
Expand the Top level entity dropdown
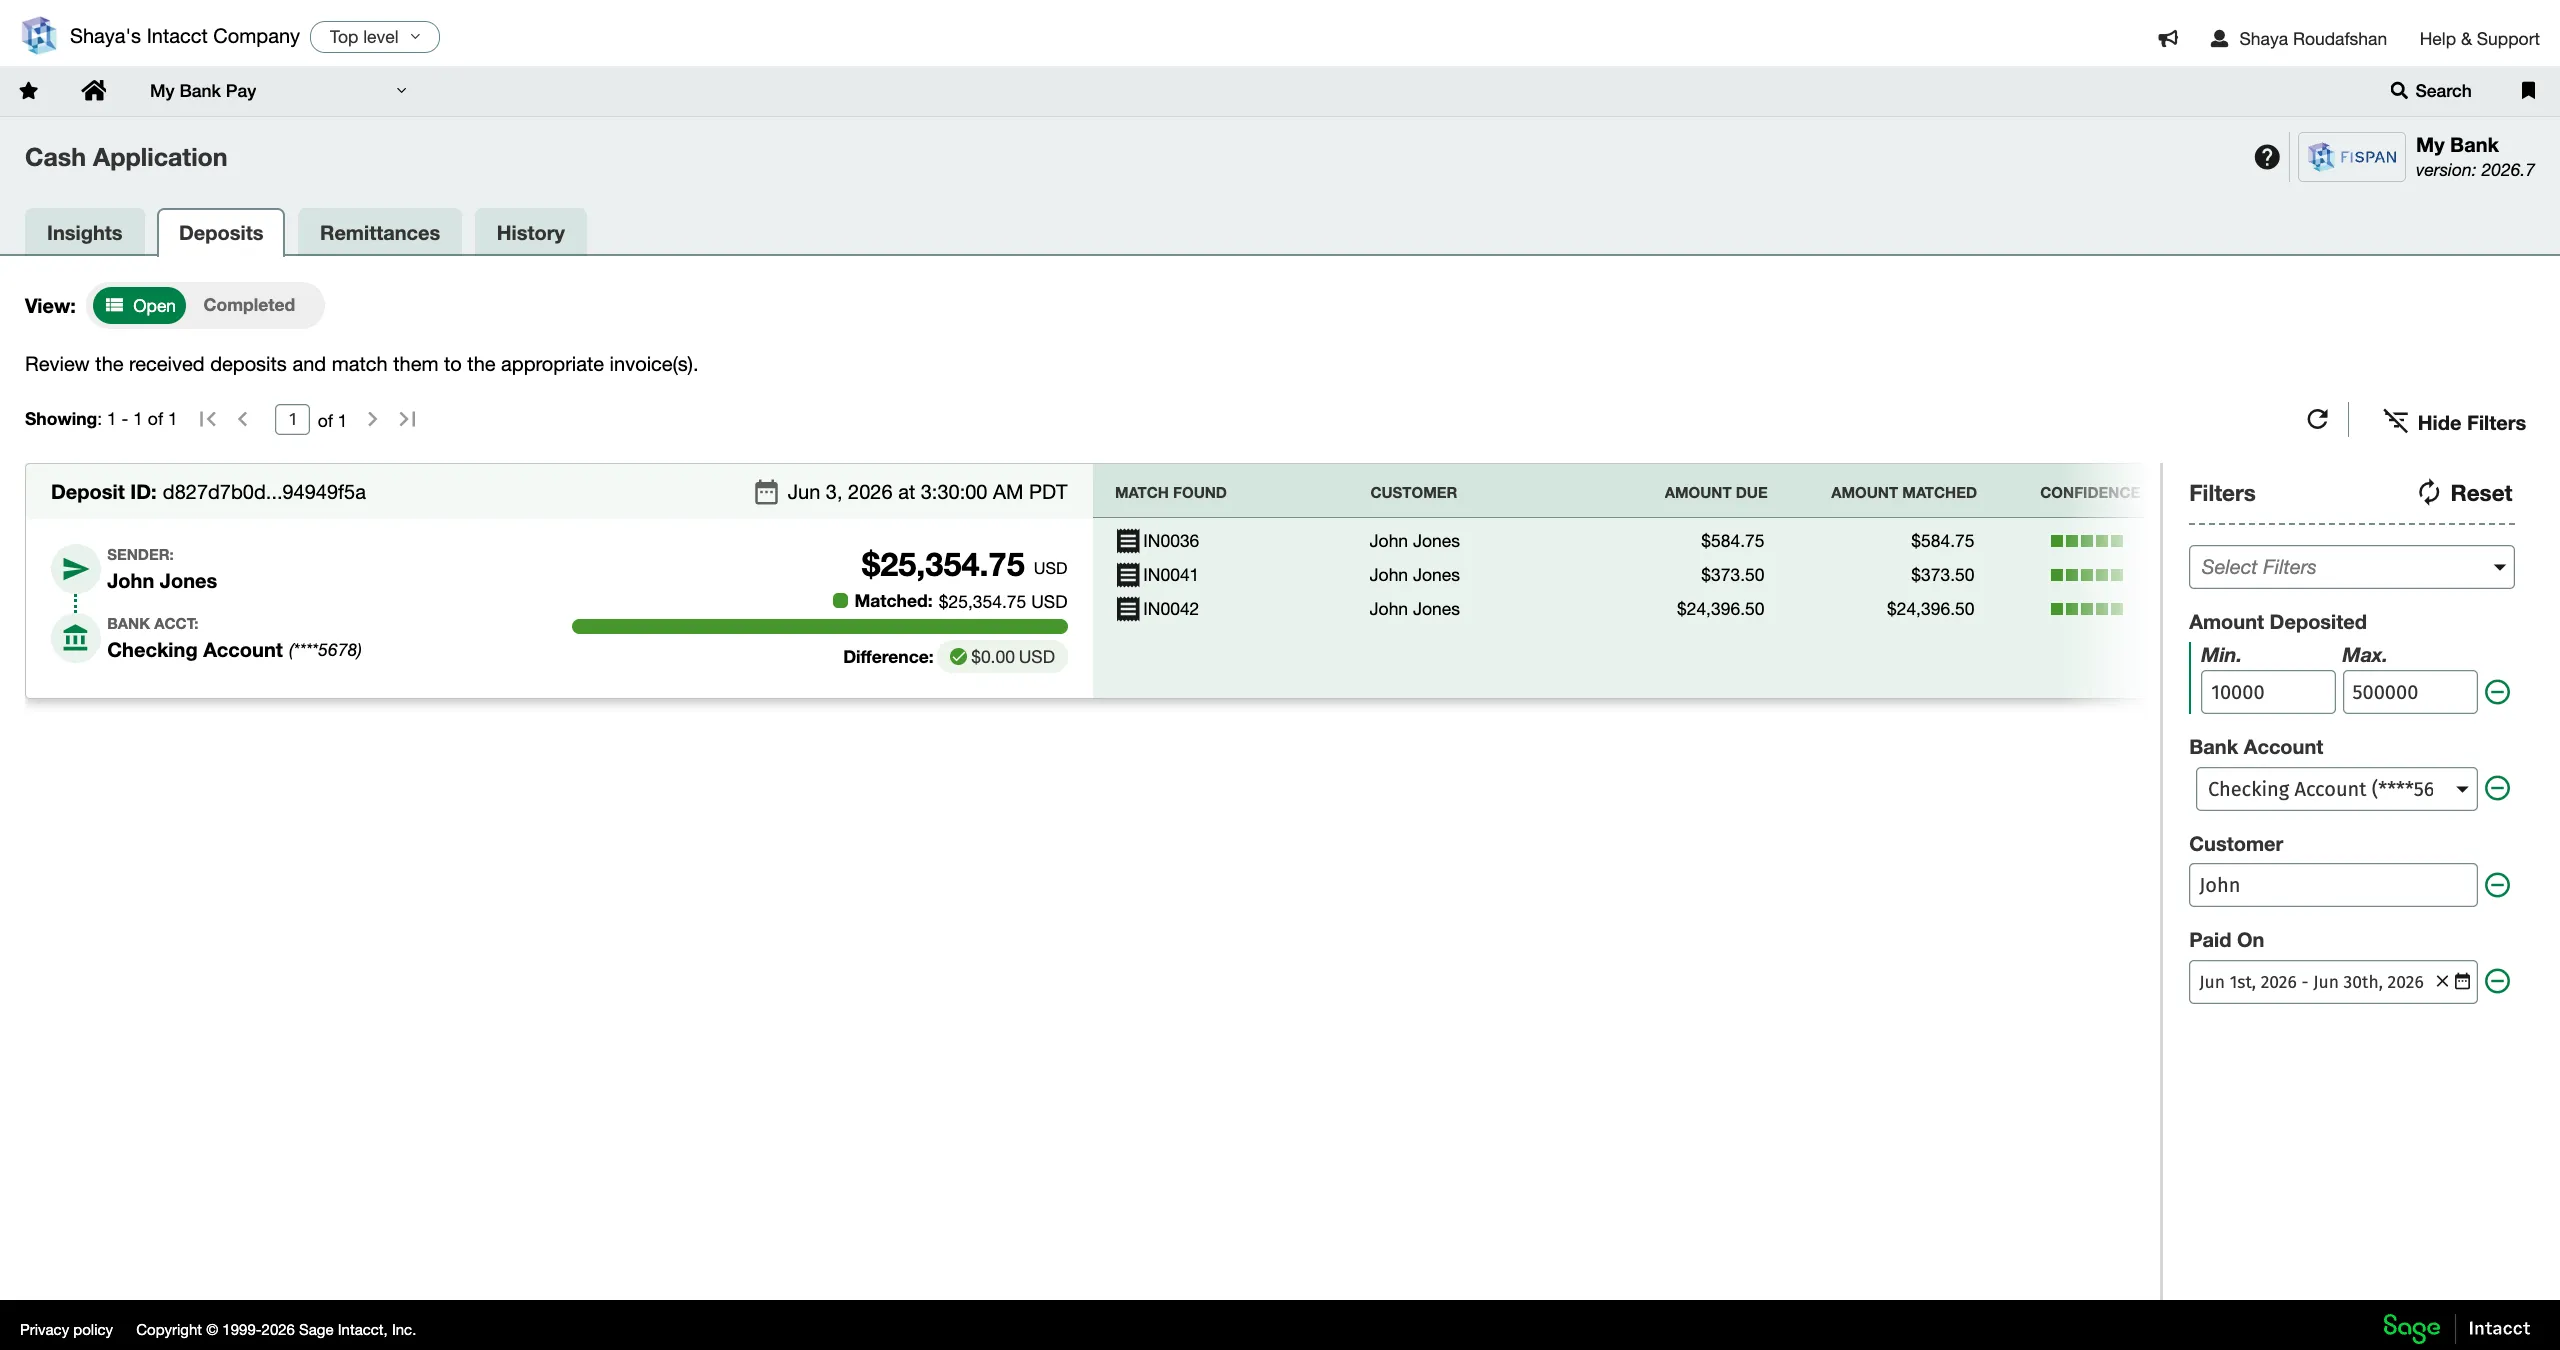[x=375, y=37]
